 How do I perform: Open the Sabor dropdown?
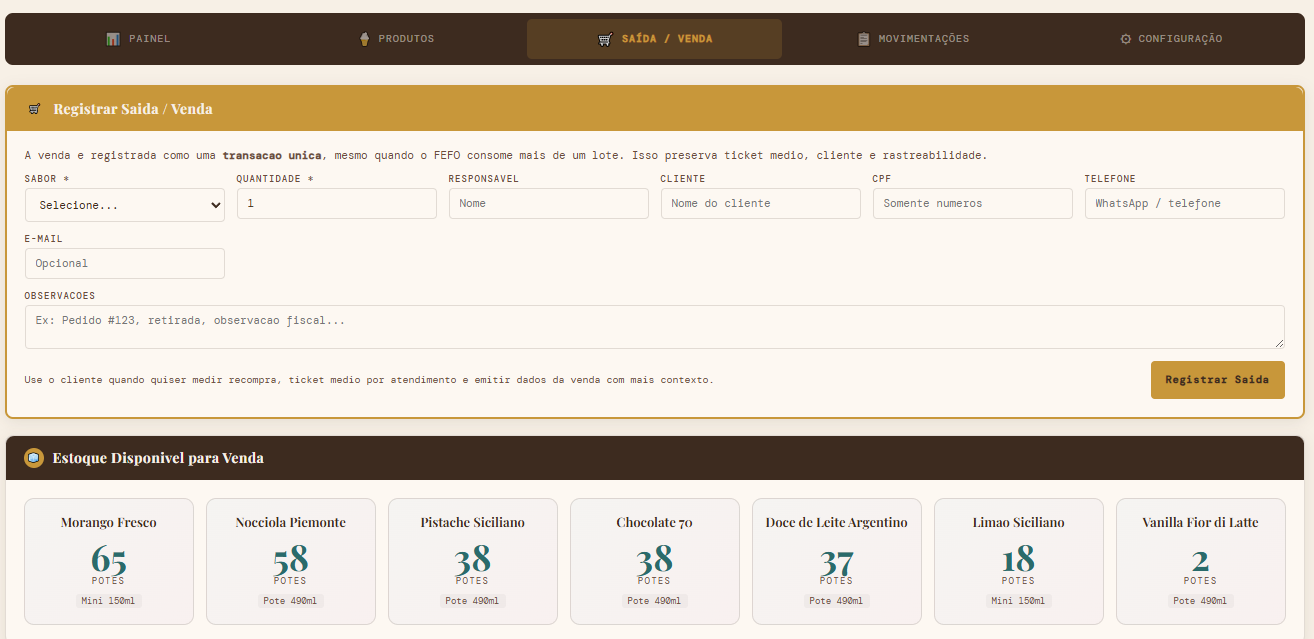tap(125, 205)
